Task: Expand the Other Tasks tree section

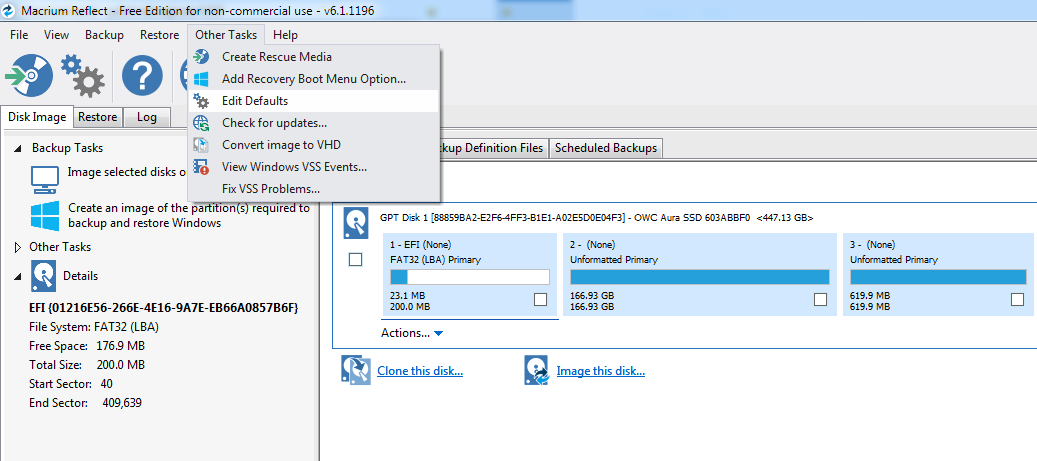Action: point(18,247)
